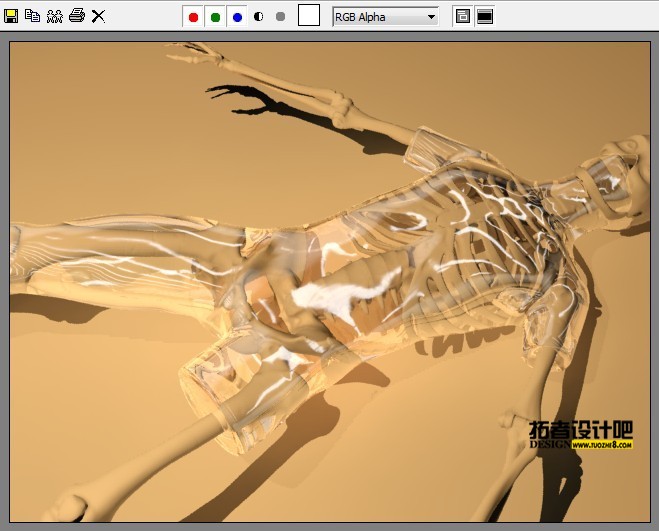This screenshot has height=531, width=659.
Task: Click the black-screen toggle UI icon
Action: click(x=484, y=16)
